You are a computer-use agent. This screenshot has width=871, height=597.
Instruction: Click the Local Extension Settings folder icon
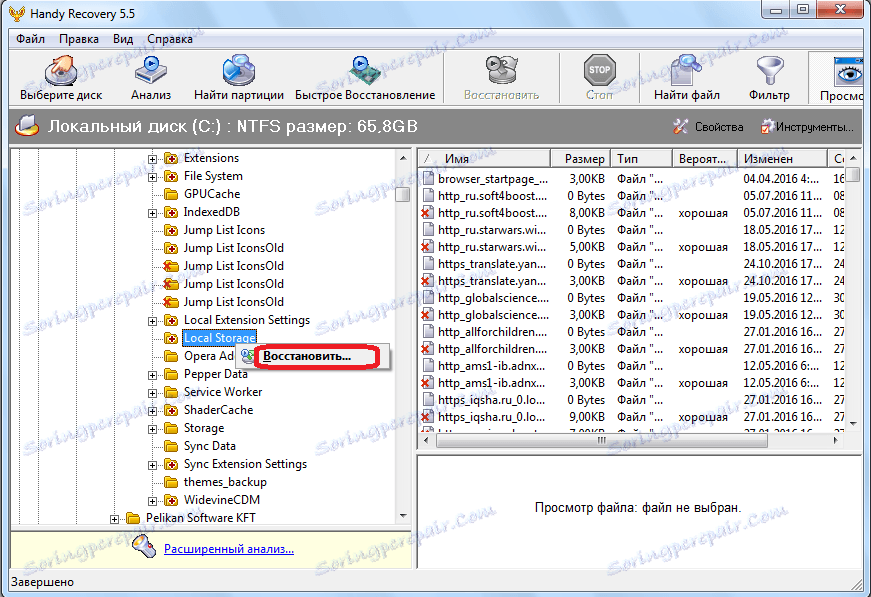[x=171, y=320]
